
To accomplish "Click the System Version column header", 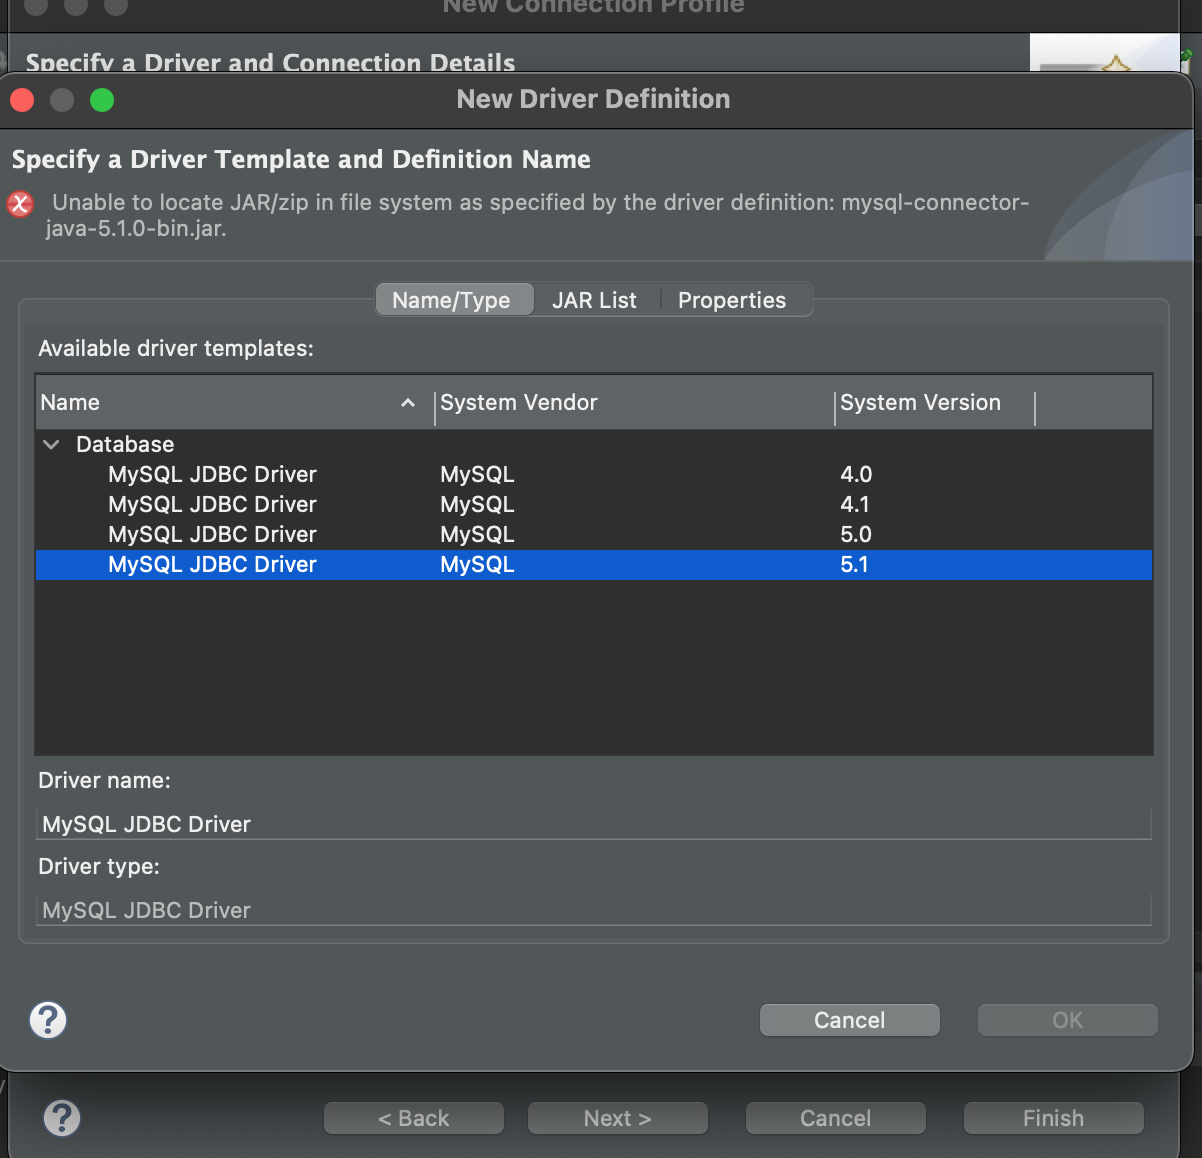I will (x=935, y=403).
